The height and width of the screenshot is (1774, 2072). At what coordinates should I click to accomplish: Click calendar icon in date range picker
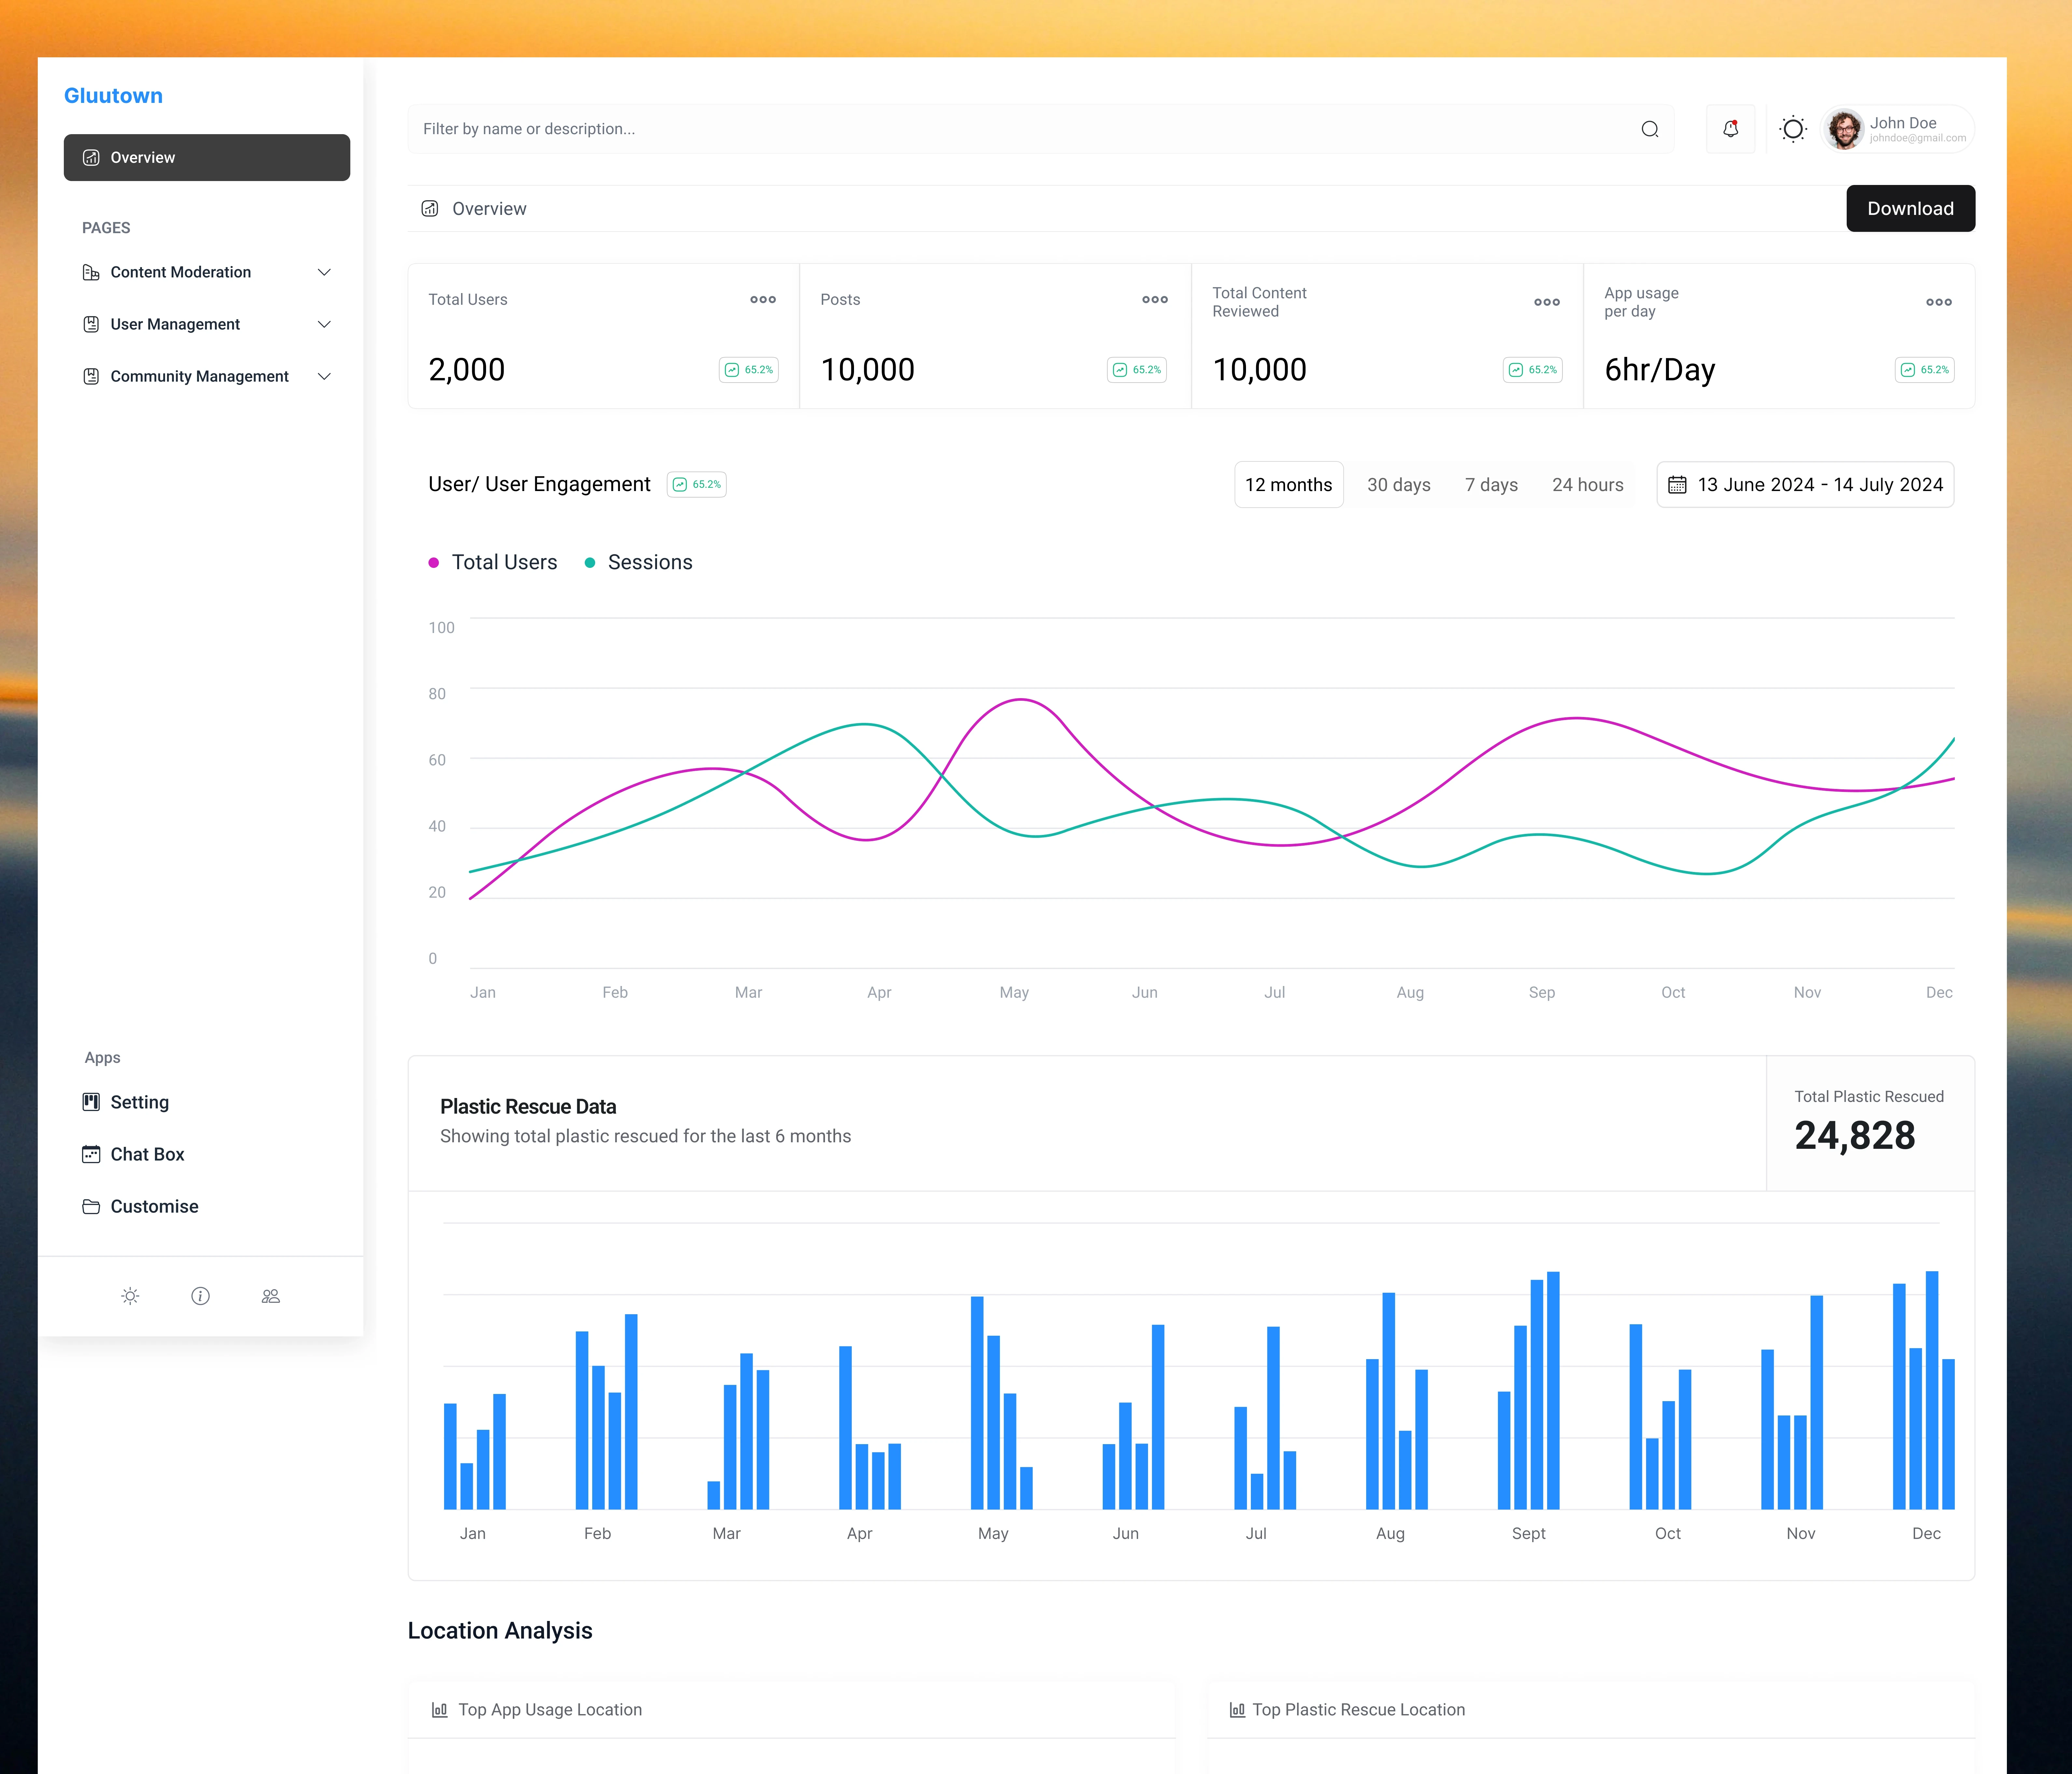(x=1677, y=485)
